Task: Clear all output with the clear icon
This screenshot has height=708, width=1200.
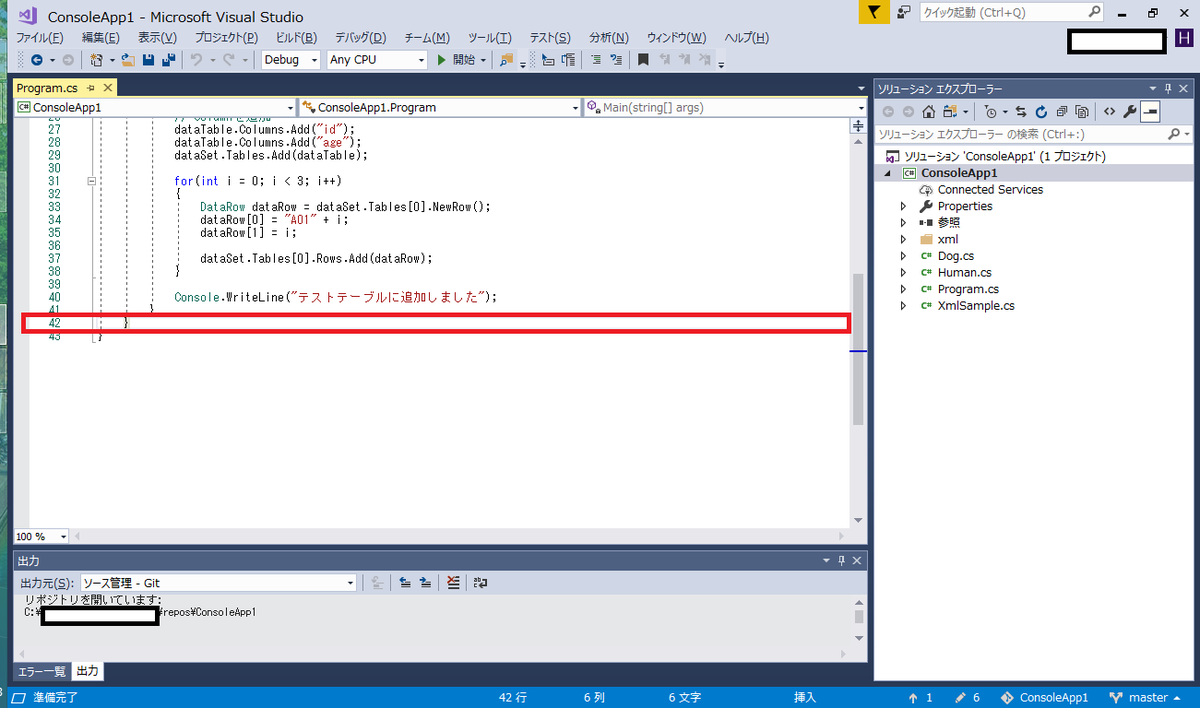Action: click(x=454, y=582)
